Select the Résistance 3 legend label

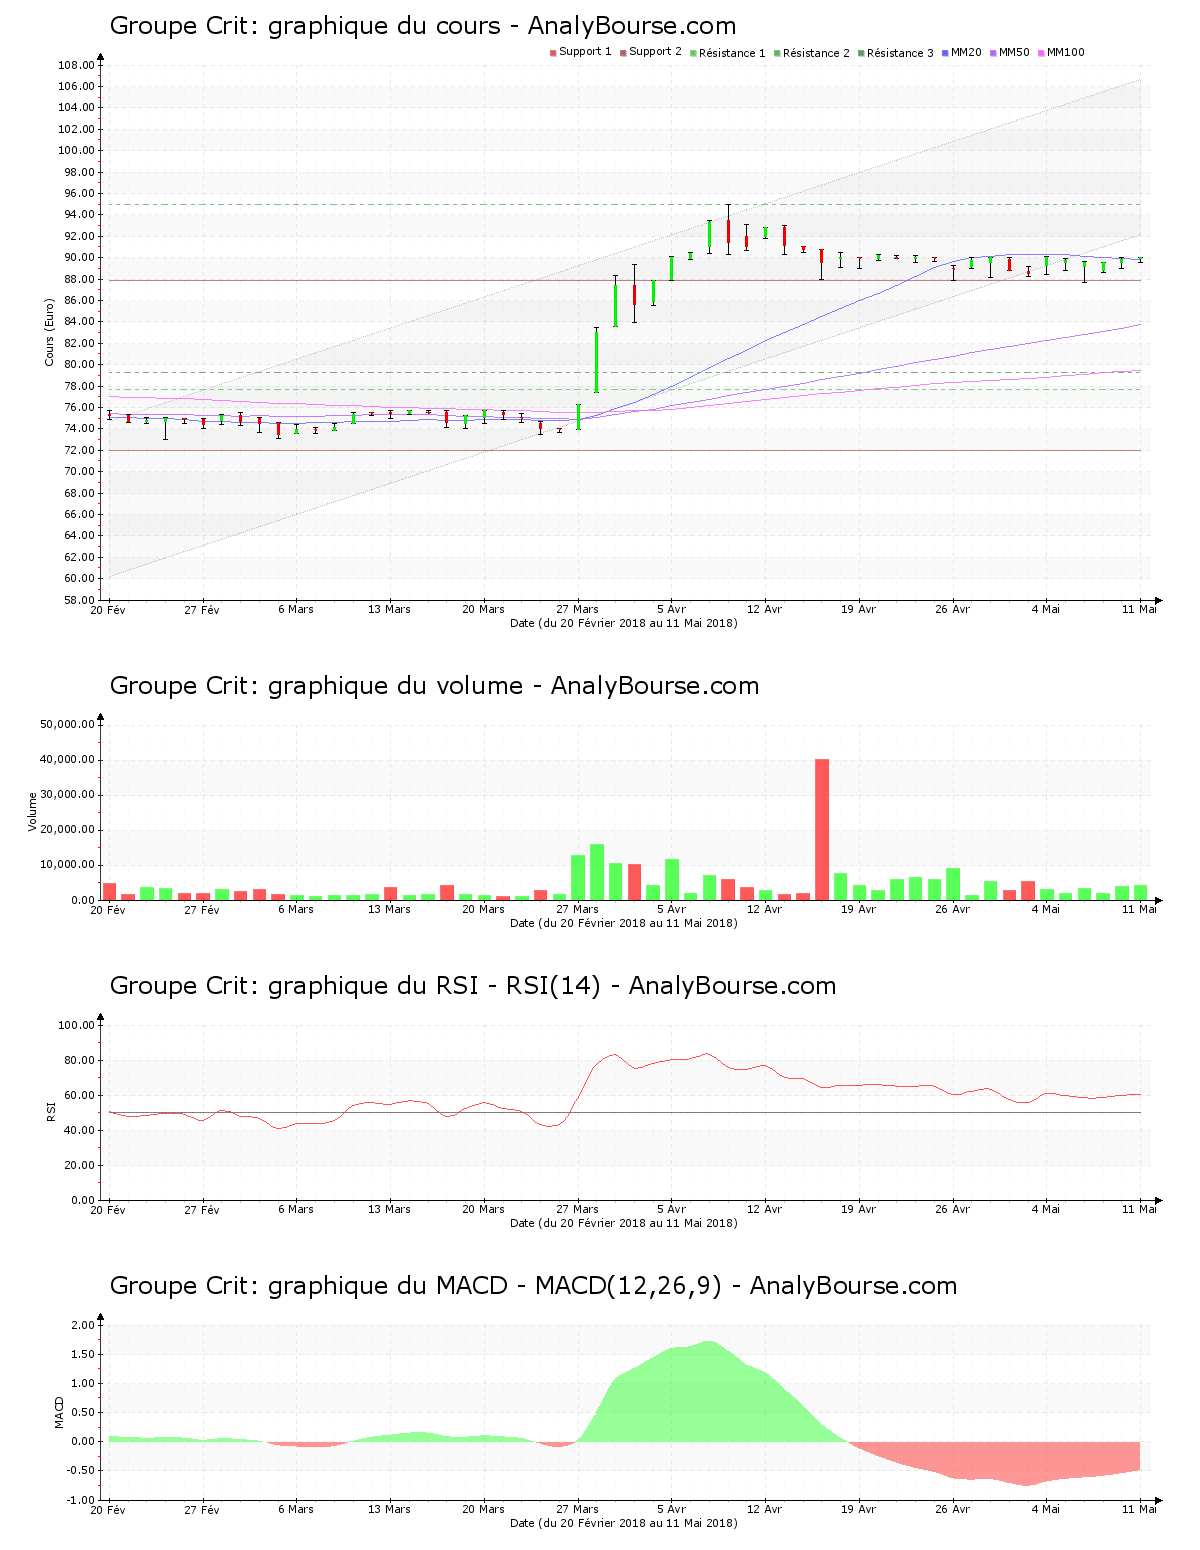pos(900,53)
